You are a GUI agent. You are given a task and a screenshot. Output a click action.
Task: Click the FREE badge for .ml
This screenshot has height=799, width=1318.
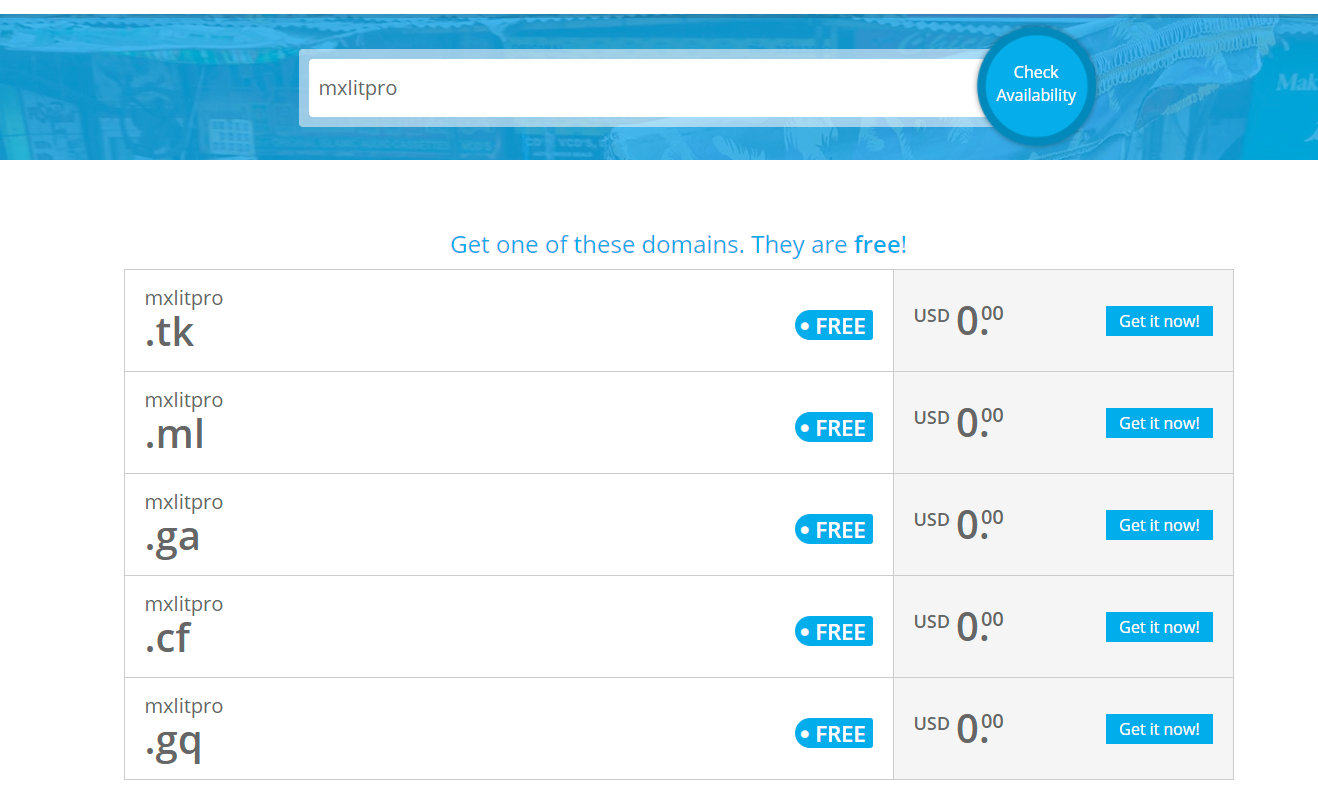pos(833,428)
